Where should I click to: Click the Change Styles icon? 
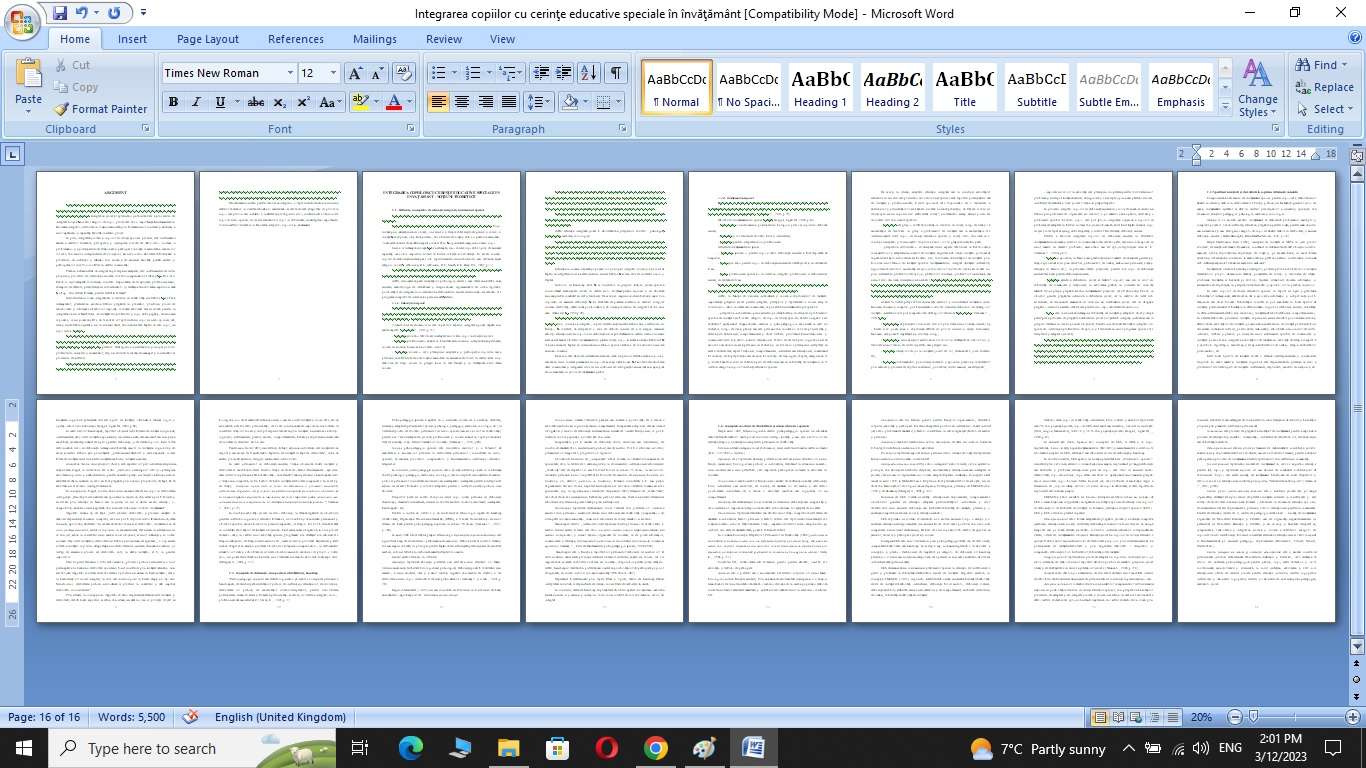[1257, 88]
